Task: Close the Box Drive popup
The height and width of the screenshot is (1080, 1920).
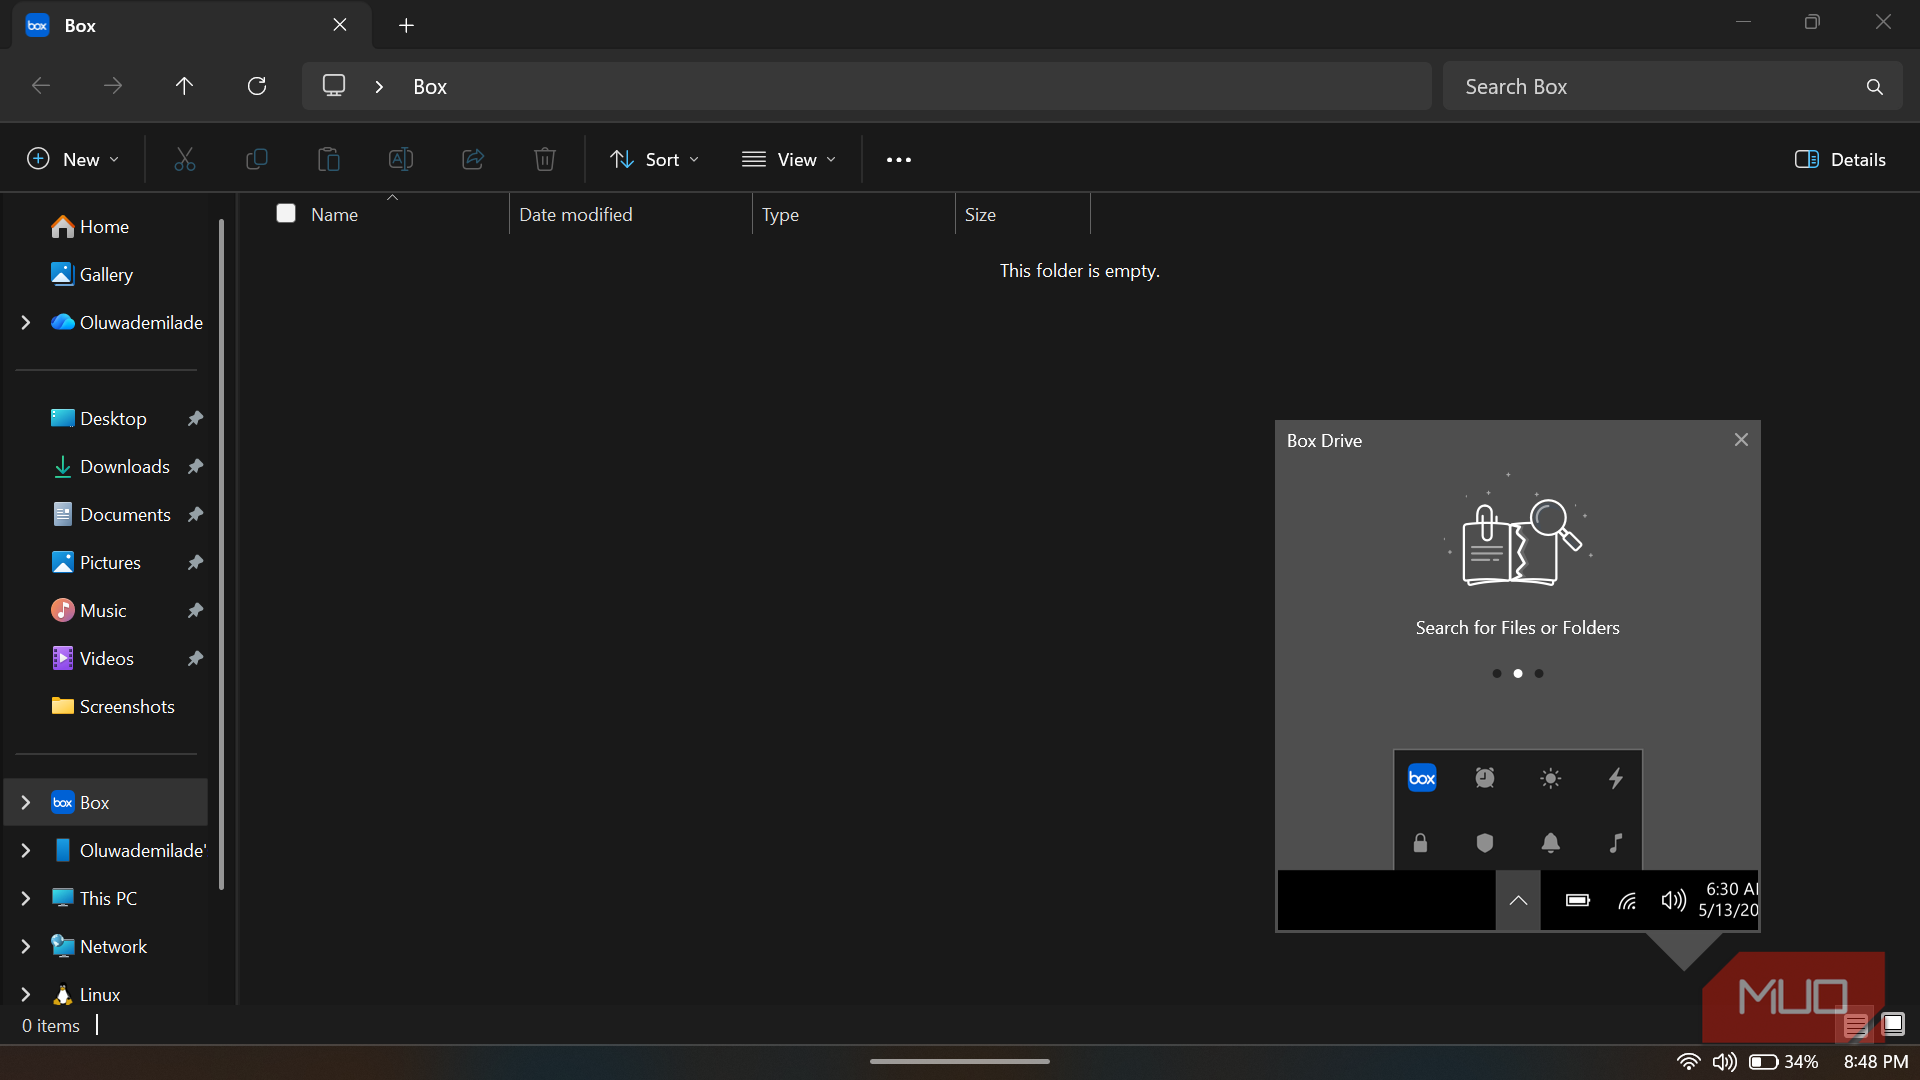Action: [x=1741, y=440]
